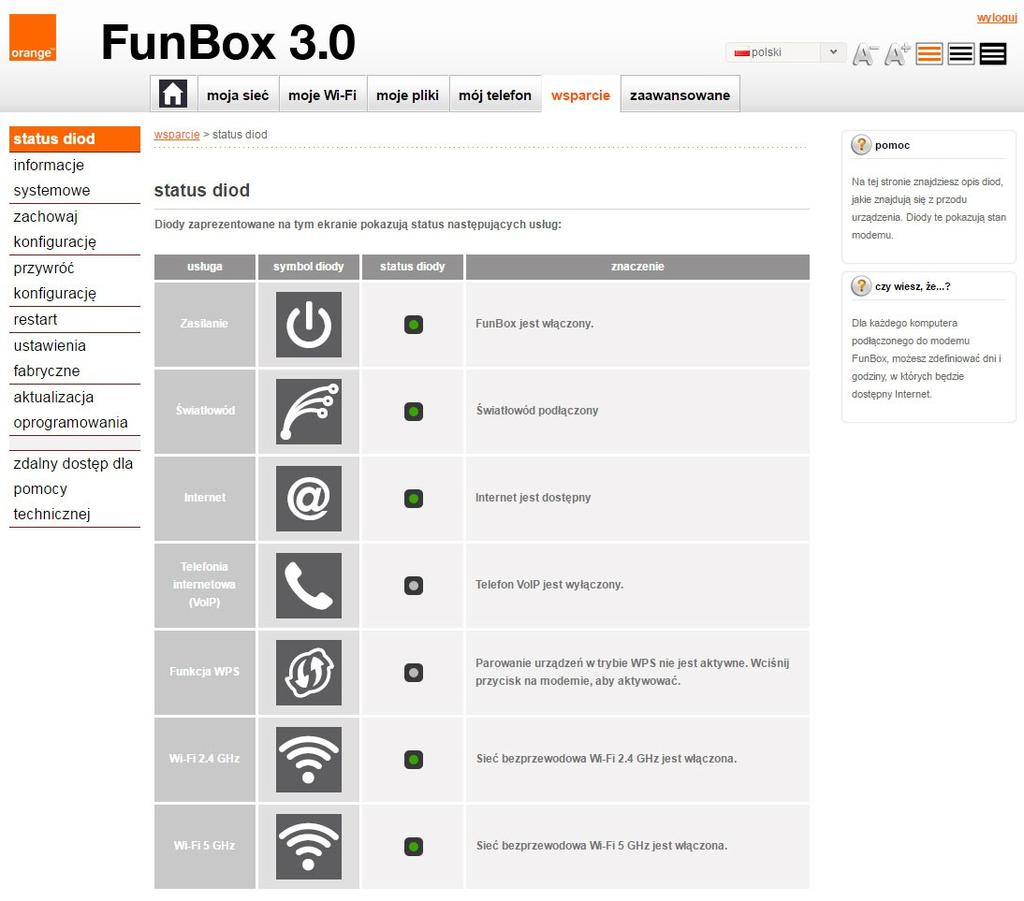Viewport: 1024px width, 901px height.
Task: Click the green Internet status LED
Action: pyautogui.click(x=413, y=498)
